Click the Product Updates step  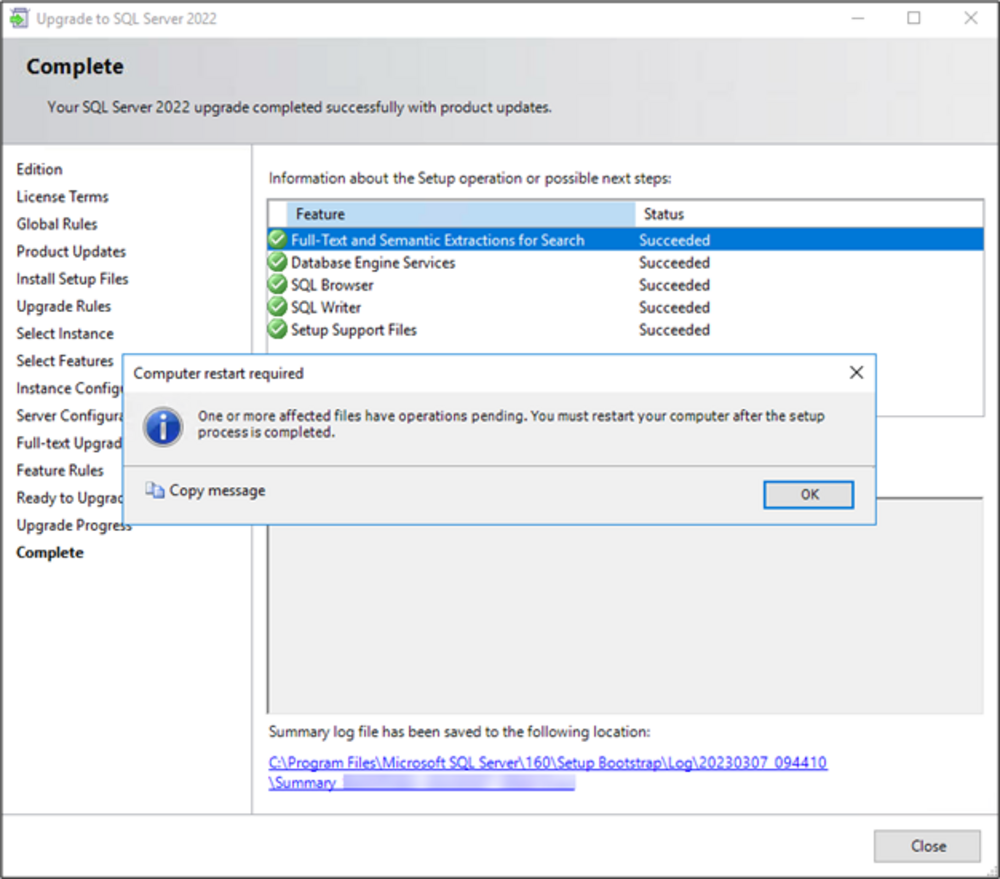click(71, 252)
